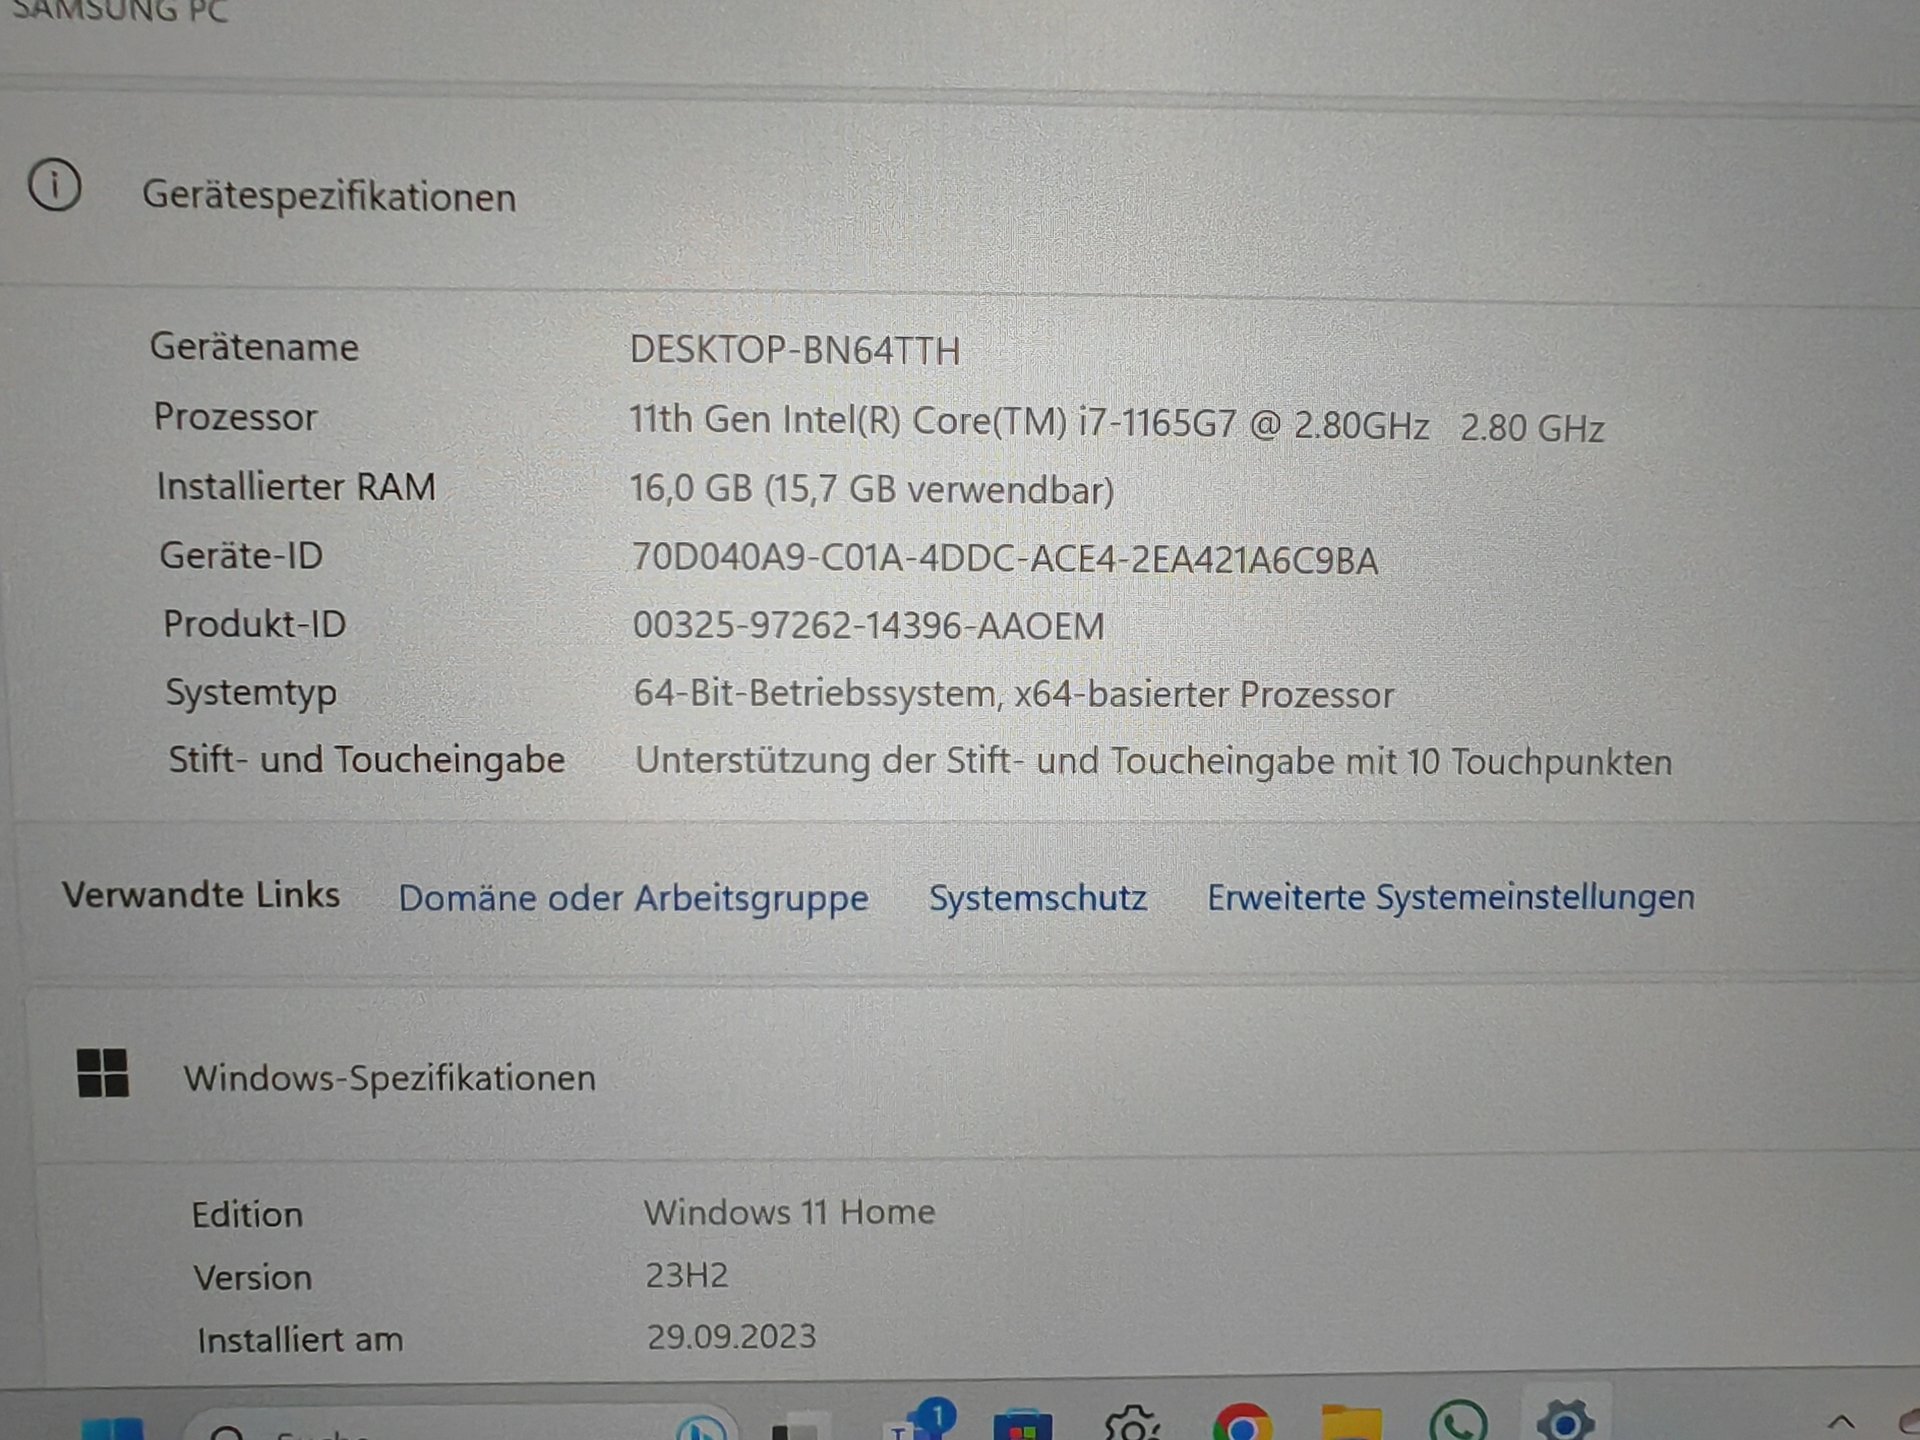Select the processor value i7-1165G7 text
This screenshot has width=1920, height=1440.
pyautogui.click(x=1117, y=423)
